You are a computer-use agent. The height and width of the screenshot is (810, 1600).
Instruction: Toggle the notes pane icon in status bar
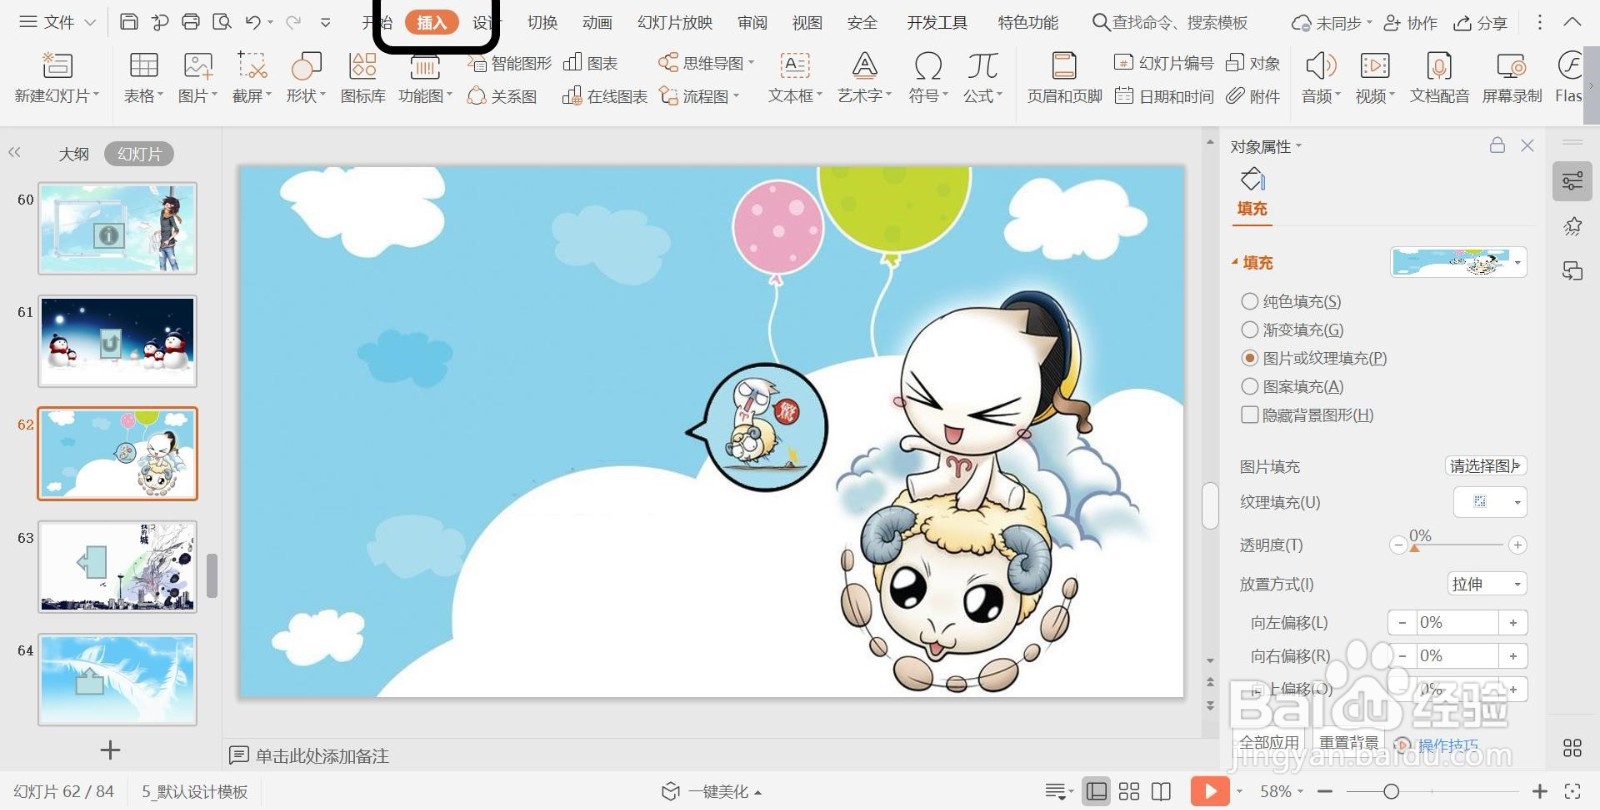1056,791
